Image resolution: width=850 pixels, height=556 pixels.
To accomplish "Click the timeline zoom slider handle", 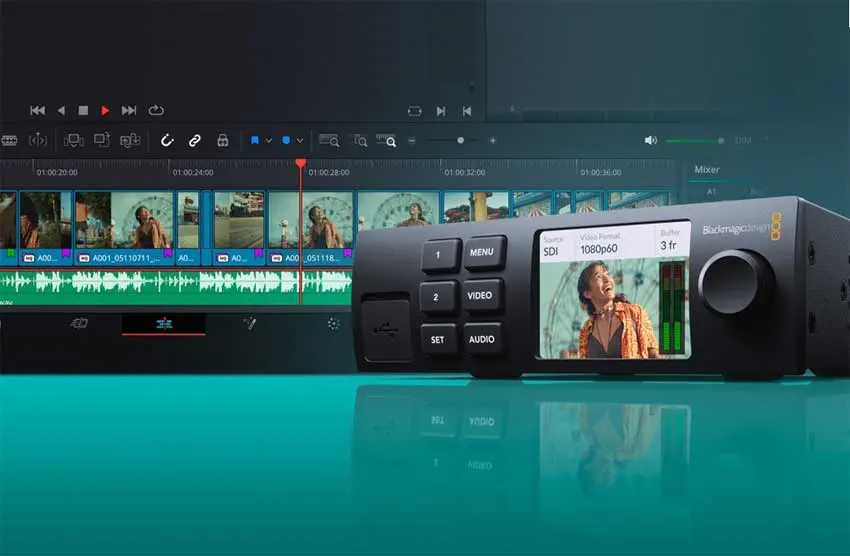I will coord(460,140).
